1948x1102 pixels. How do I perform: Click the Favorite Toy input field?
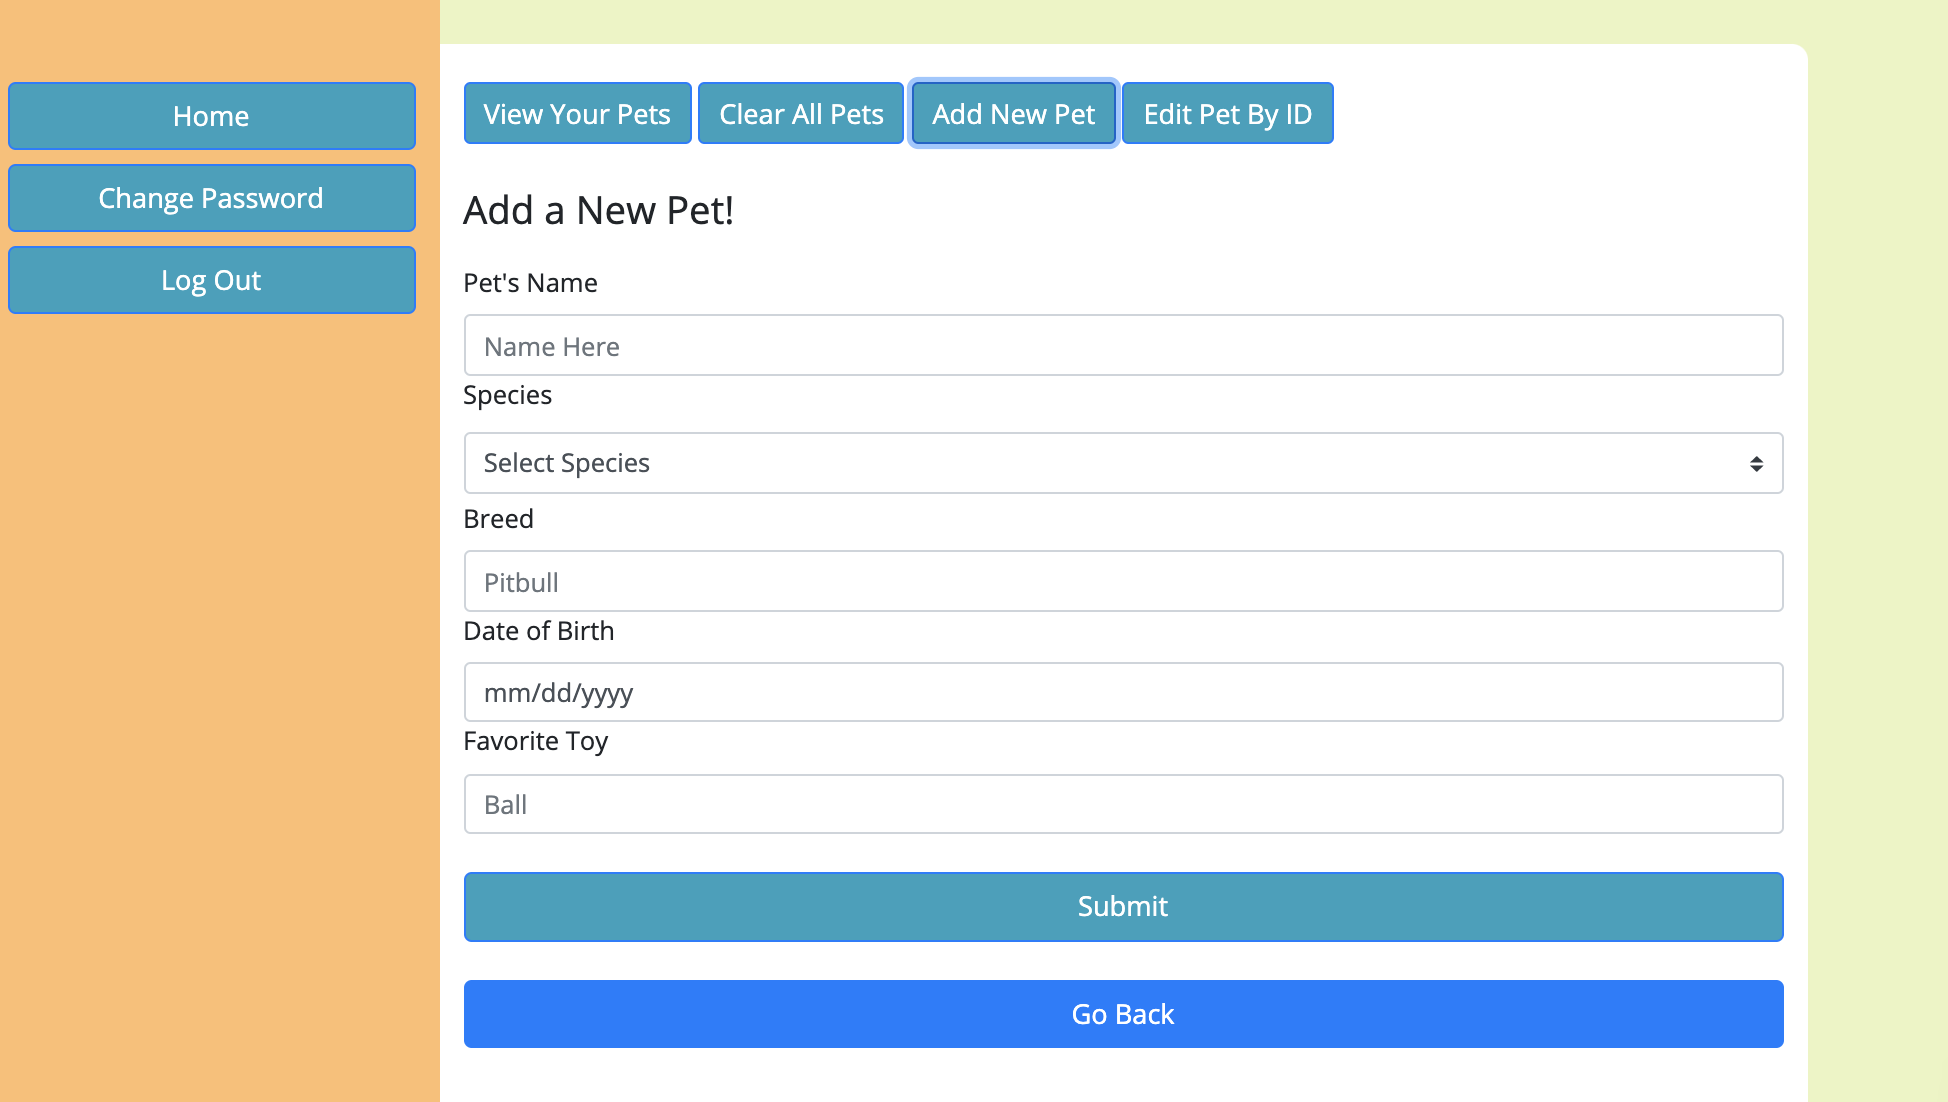coord(1122,804)
